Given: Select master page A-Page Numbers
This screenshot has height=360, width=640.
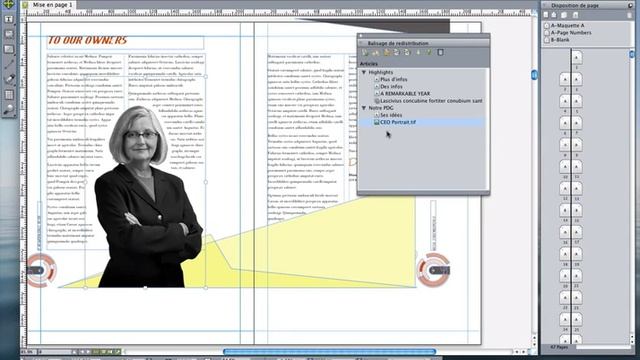Looking at the screenshot, I should tap(571, 33).
